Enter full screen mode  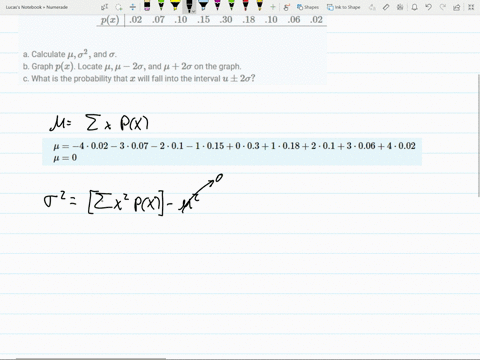471,7
